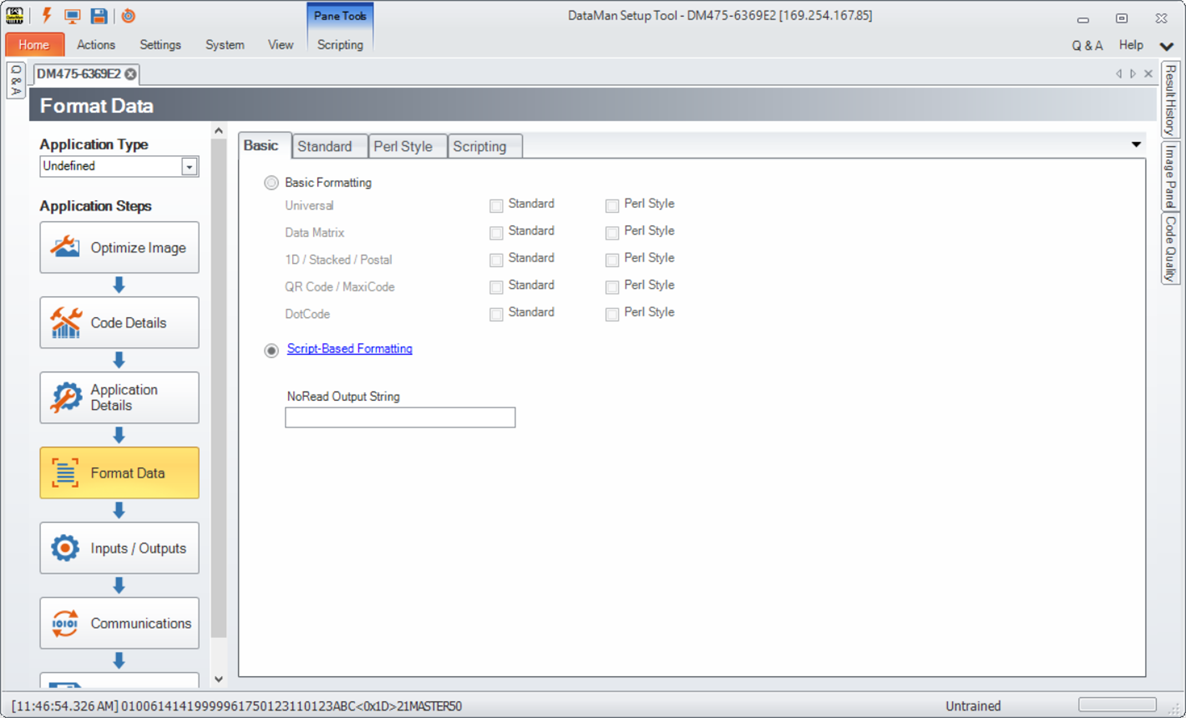Image resolution: width=1186 pixels, height=718 pixels.
Task: Enable Perl Style checkbox for DotCode
Action: click(x=612, y=314)
